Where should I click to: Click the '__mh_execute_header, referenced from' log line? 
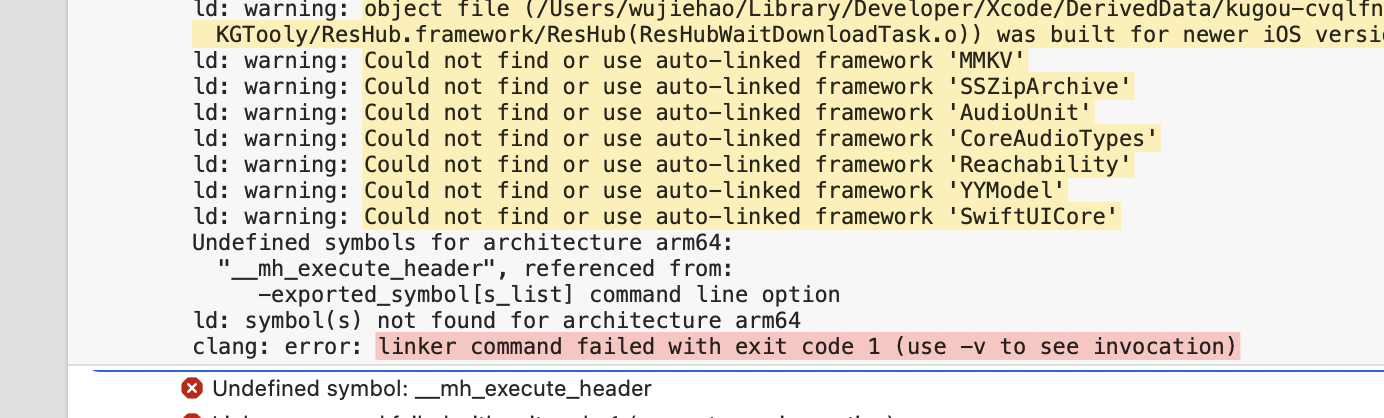click(476, 269)
